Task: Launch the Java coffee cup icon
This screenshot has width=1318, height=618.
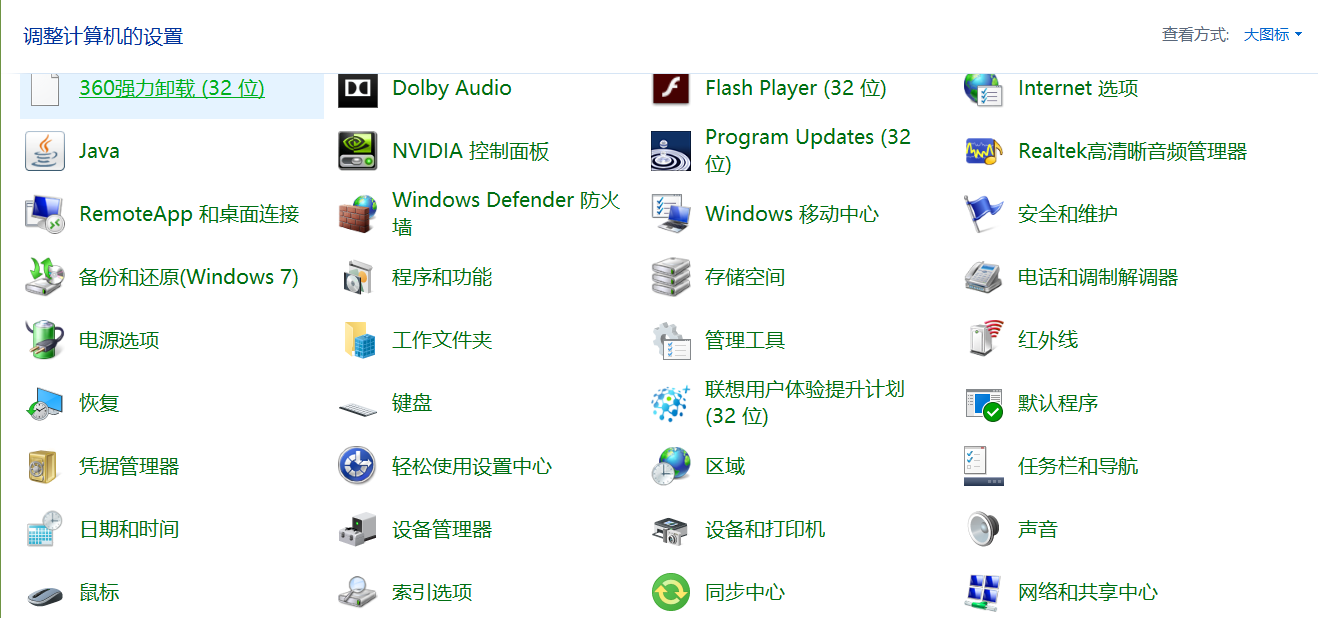Action: click(45, 151)
